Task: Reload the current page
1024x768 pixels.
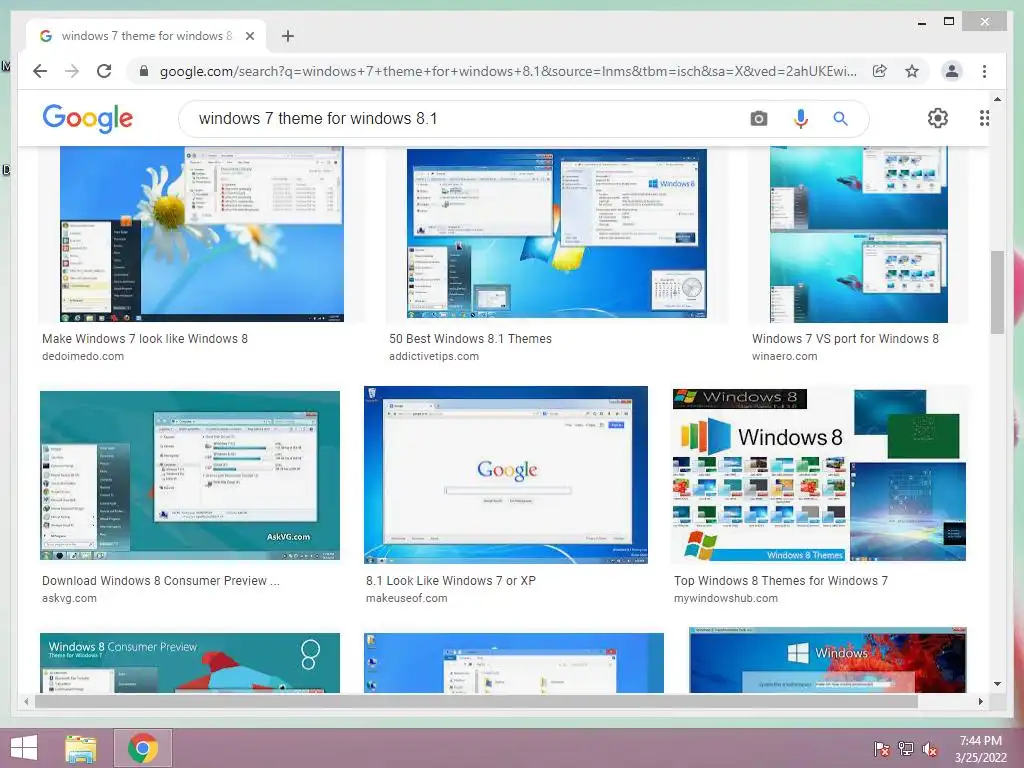Action: [x=104, y=71]
